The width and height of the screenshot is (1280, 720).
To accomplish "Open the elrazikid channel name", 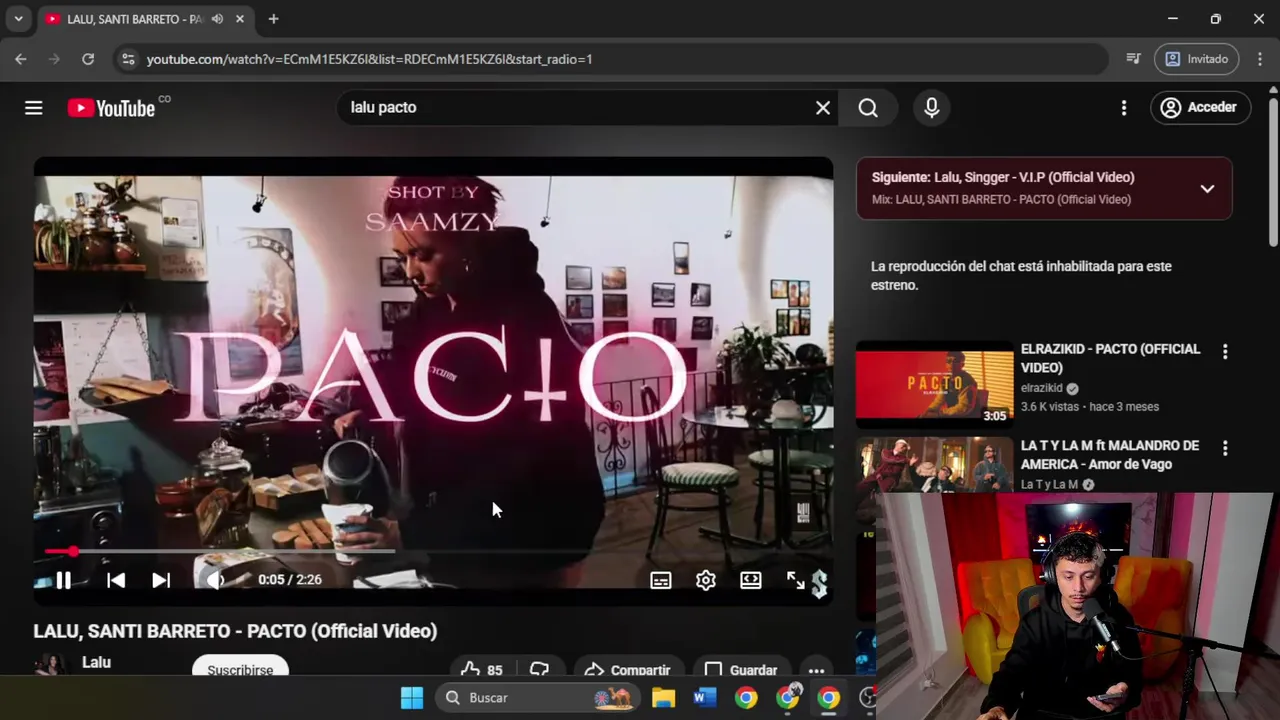I will pyautogui.click(x=1042, y=388).
